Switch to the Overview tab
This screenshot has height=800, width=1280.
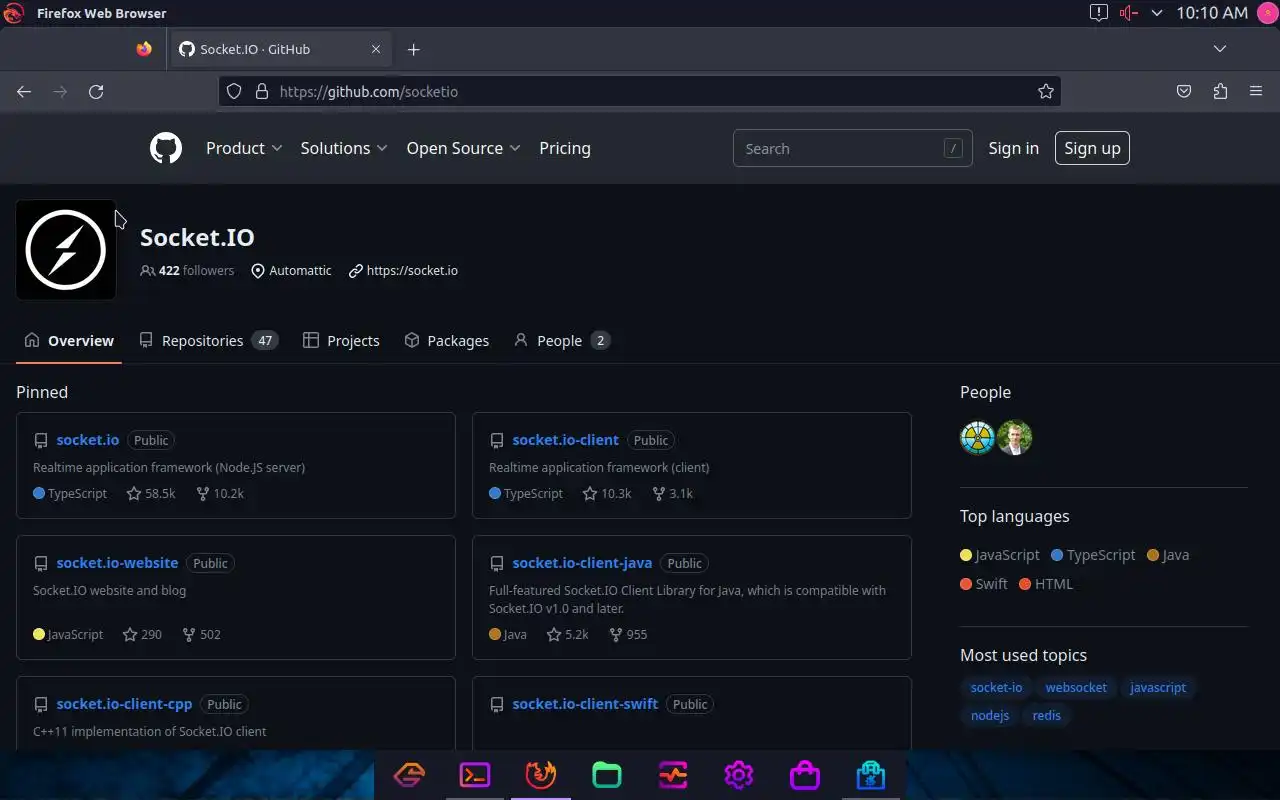69,340
